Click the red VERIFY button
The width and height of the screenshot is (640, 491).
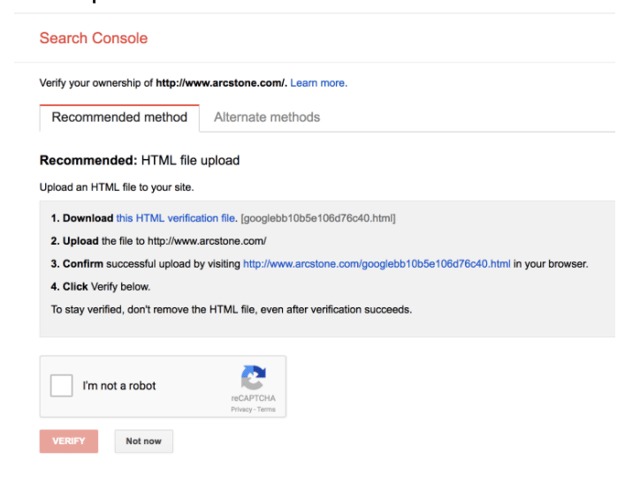[x=69, y=441]
